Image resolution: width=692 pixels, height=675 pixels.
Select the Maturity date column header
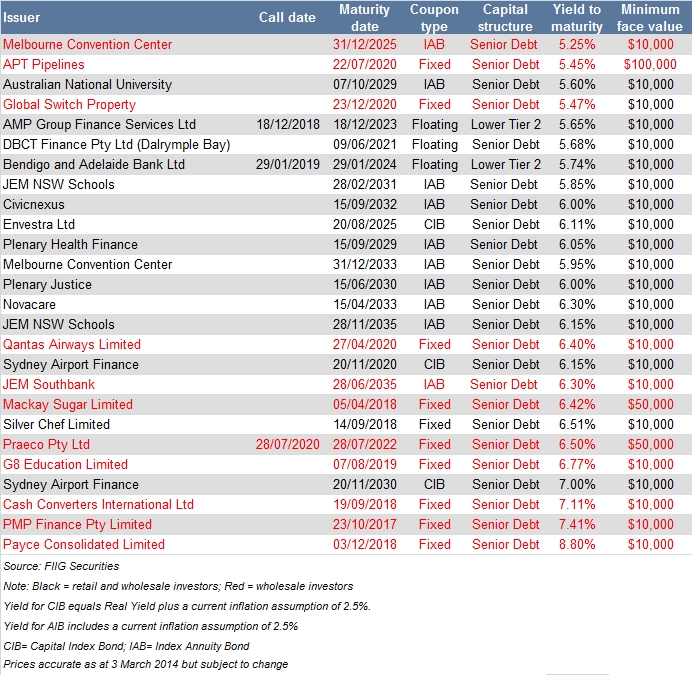pos(365,17)
